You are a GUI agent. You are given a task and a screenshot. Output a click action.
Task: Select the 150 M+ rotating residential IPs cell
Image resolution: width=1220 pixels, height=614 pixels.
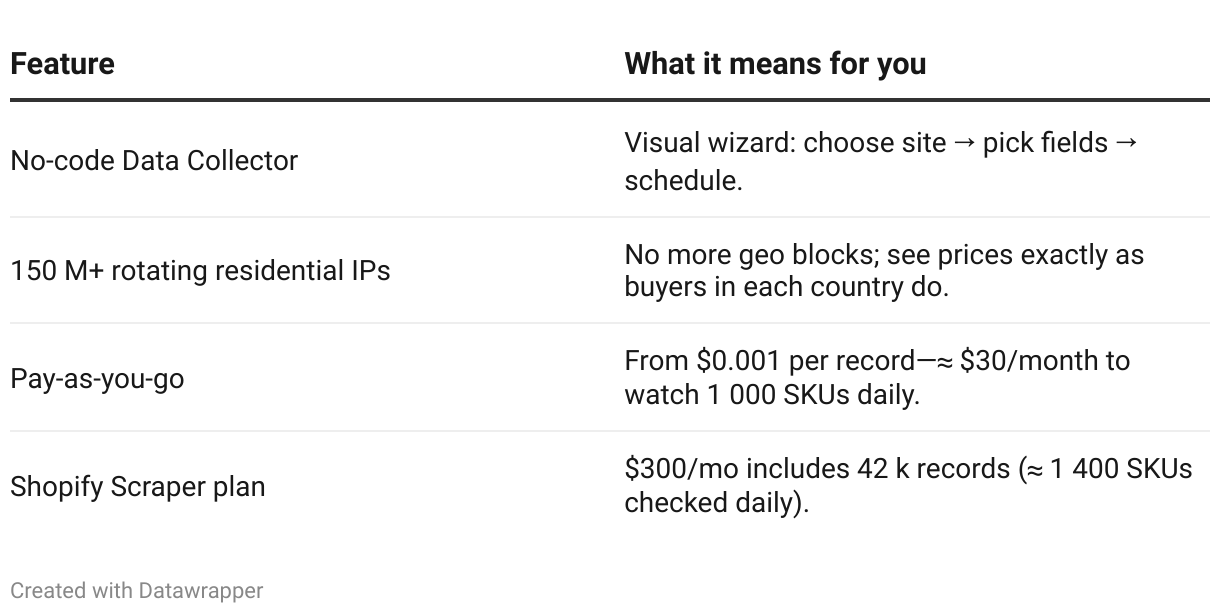pyautogui.click(x=200, y=270)
